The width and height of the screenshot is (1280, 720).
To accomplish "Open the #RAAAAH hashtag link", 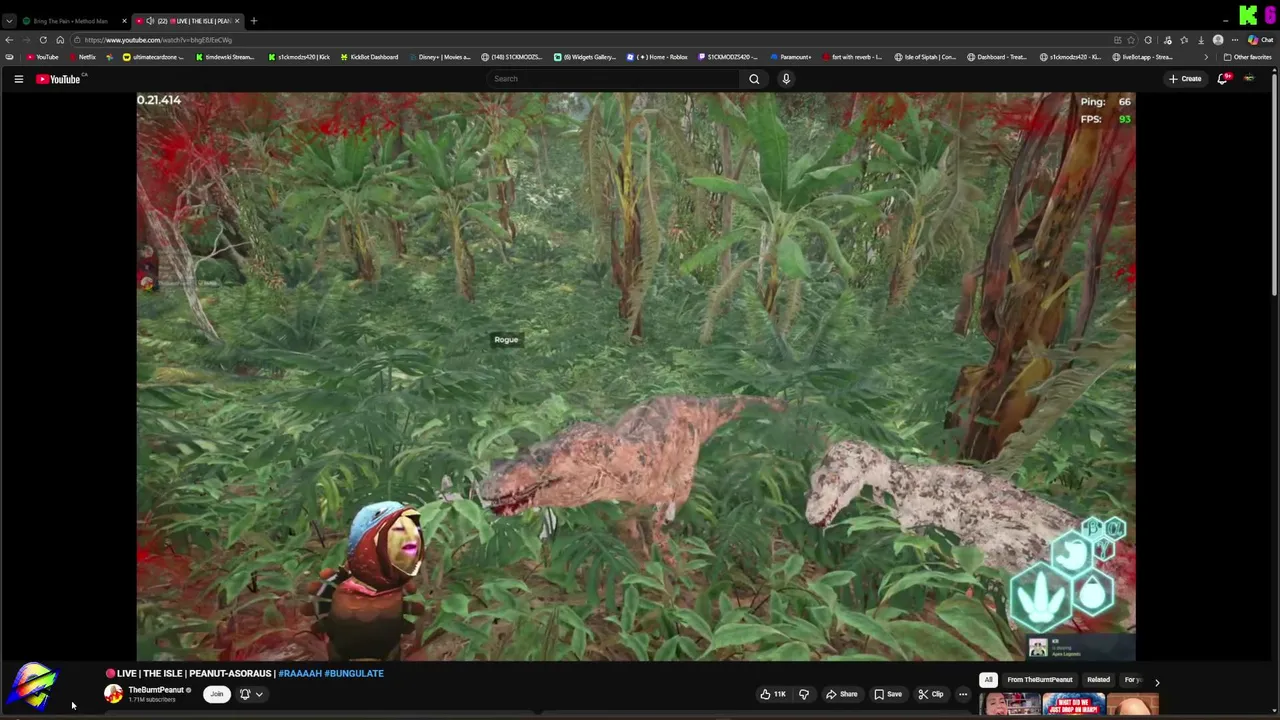I will (300, 674).
